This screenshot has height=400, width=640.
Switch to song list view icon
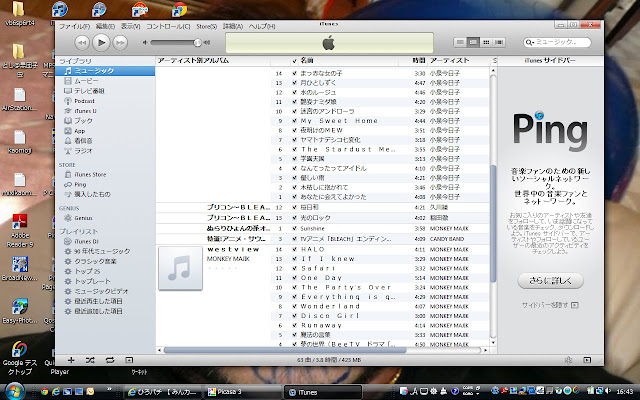coord(460,42)
